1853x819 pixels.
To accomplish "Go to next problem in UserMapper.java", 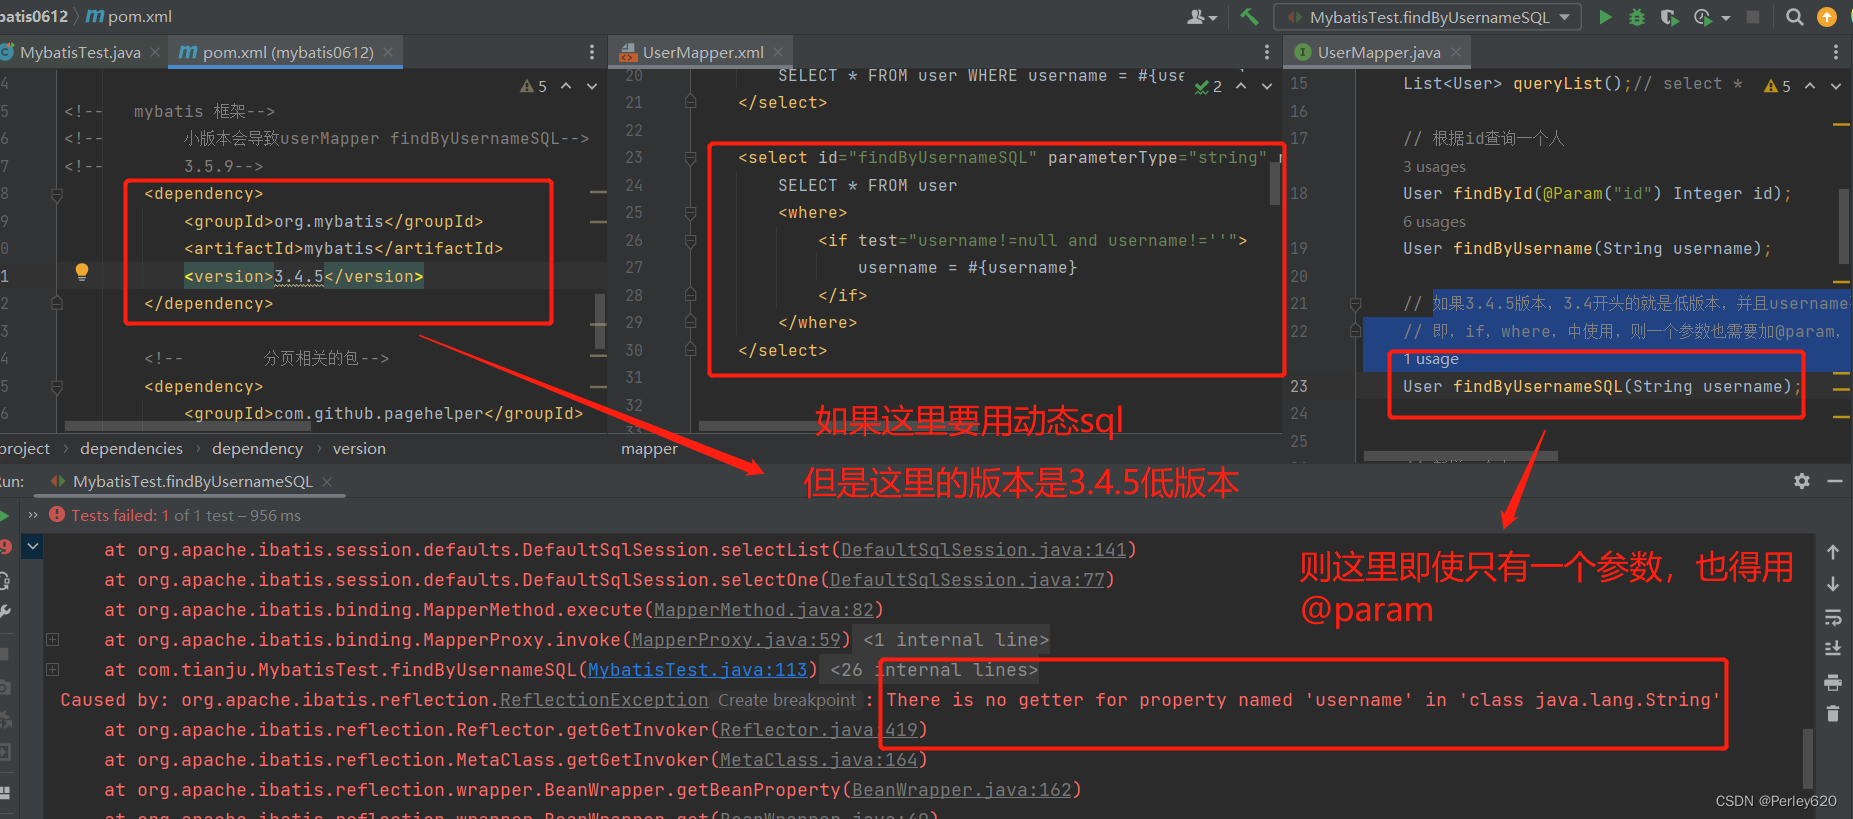I will tap(1836, 86).
